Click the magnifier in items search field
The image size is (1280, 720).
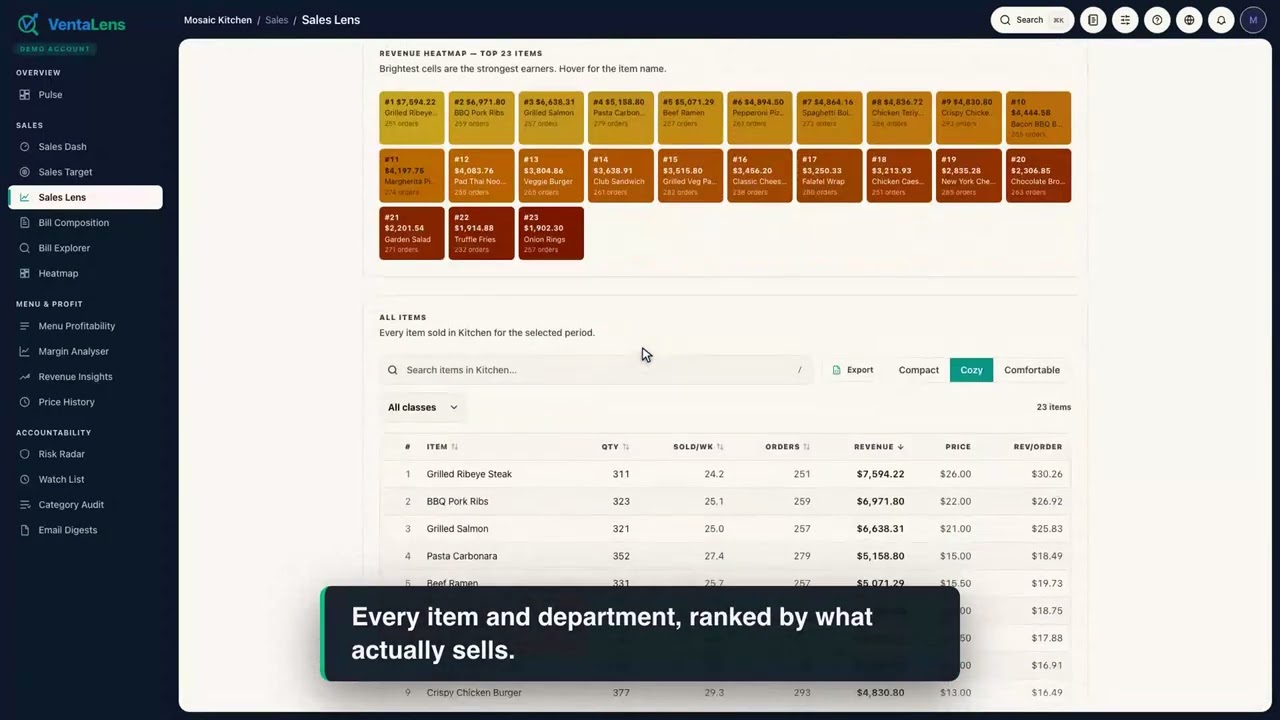(x=393, y=370)
